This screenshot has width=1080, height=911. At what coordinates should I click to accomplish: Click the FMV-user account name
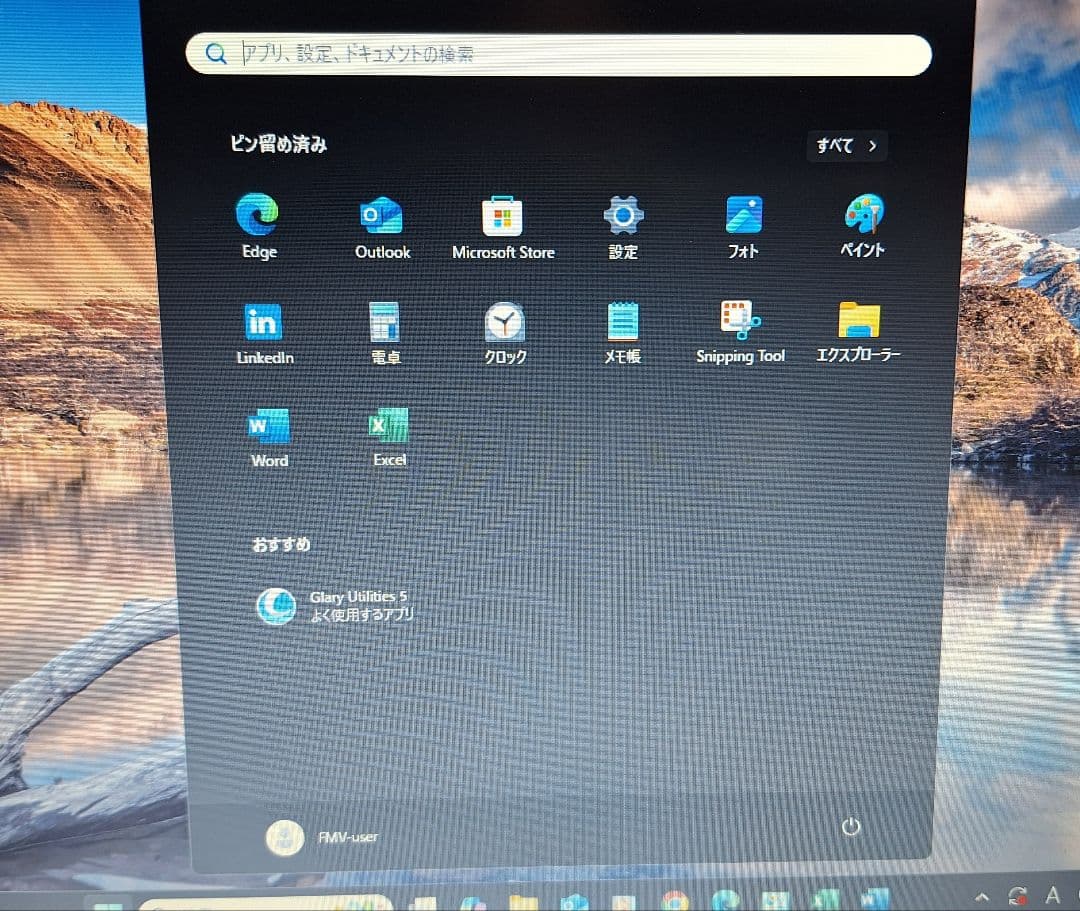tap(348, 837)
